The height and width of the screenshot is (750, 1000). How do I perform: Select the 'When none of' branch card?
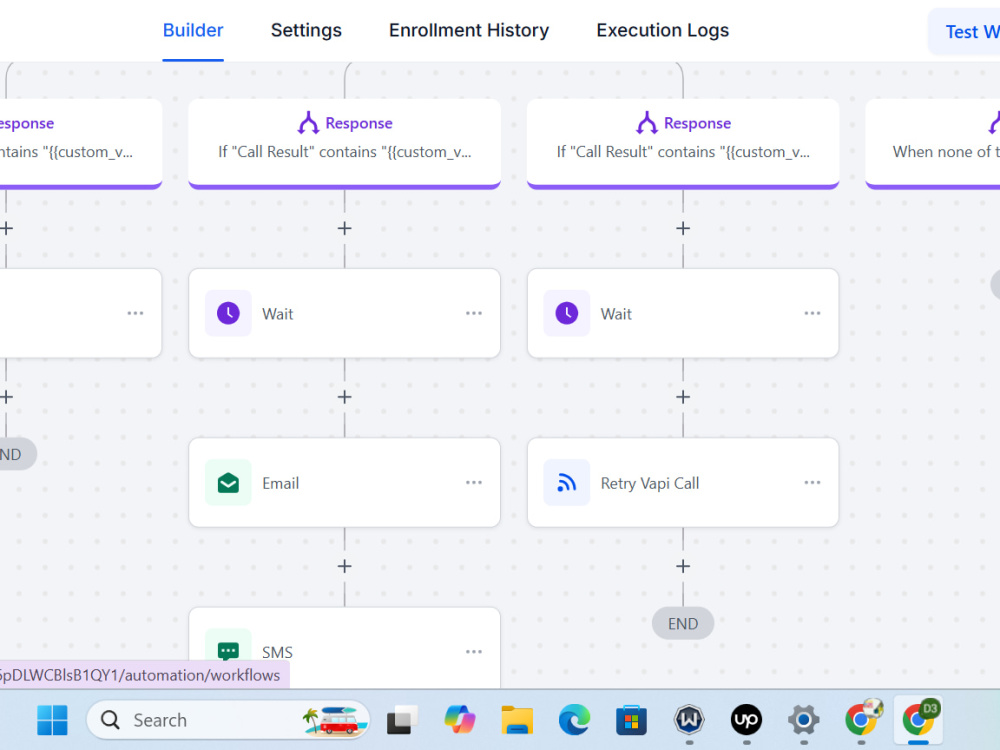tap(933, 143)
